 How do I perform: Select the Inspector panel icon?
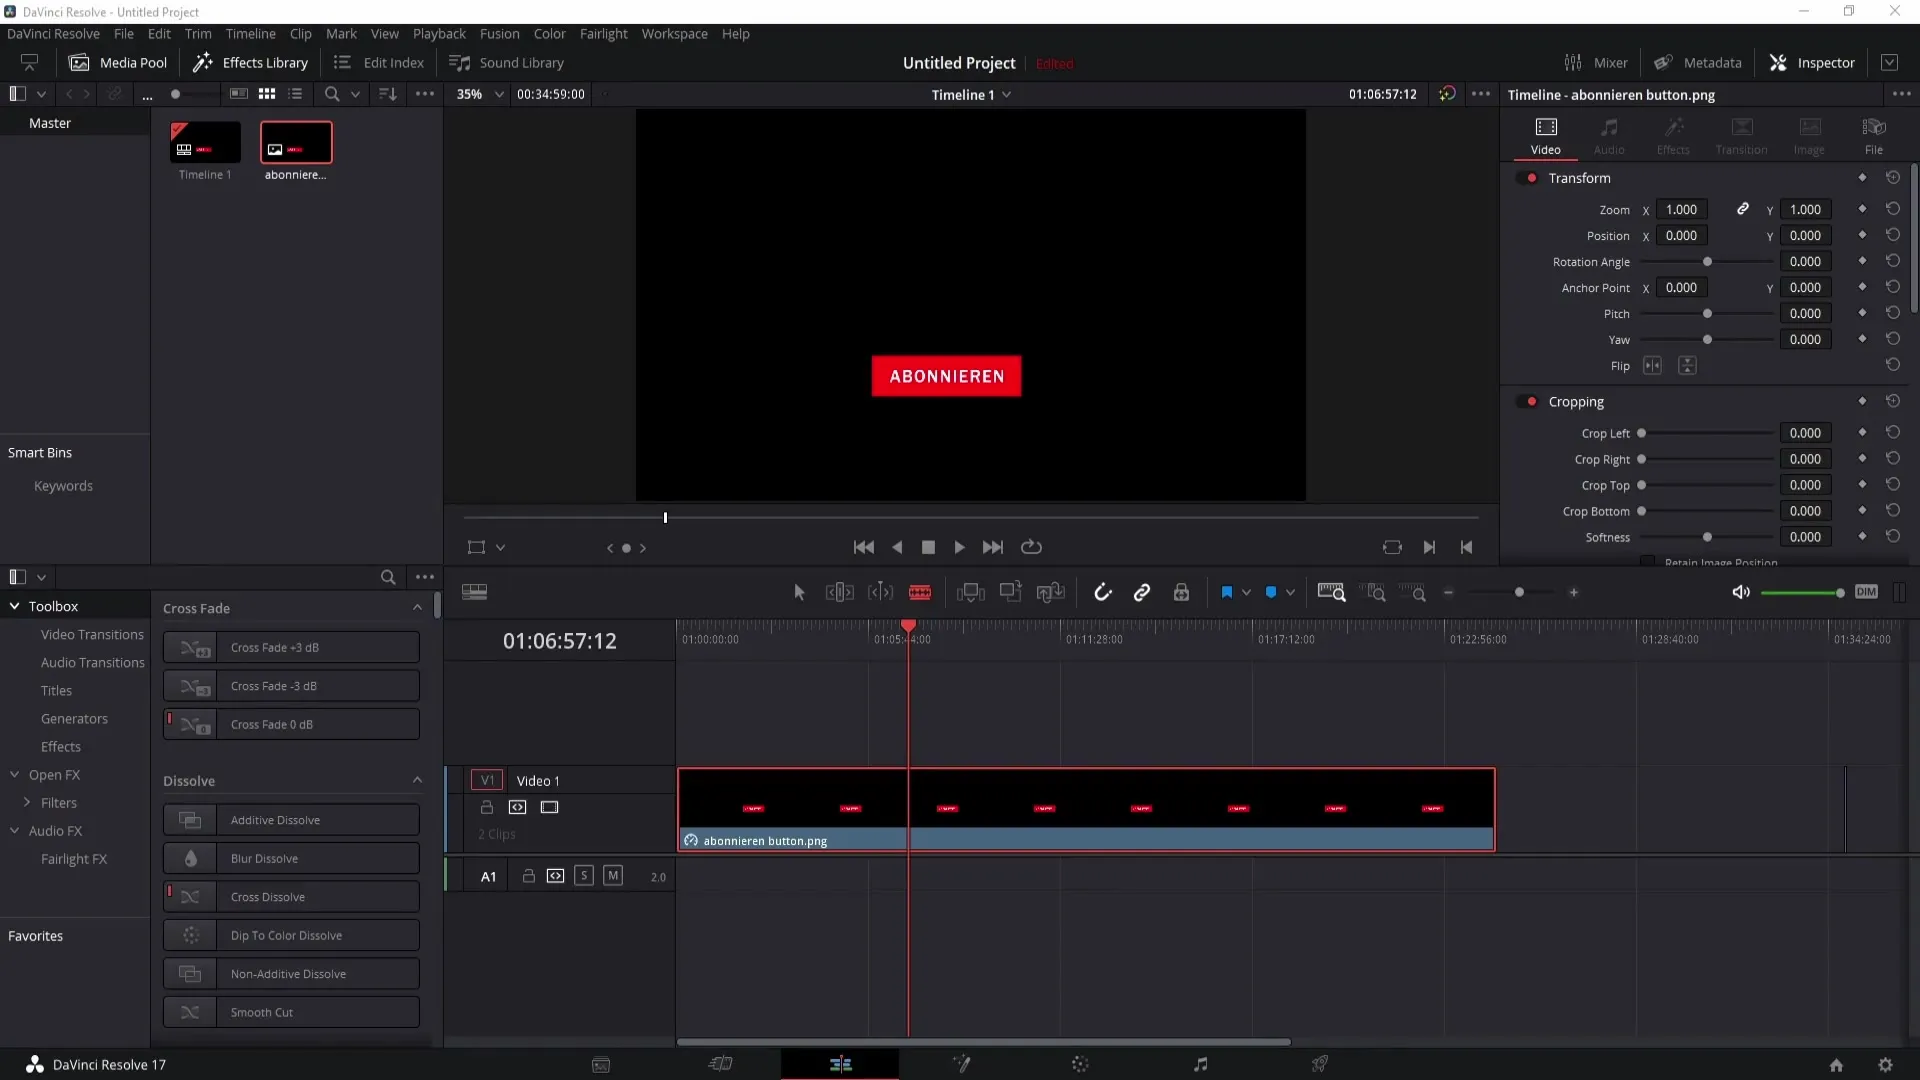coord(1778,62)
